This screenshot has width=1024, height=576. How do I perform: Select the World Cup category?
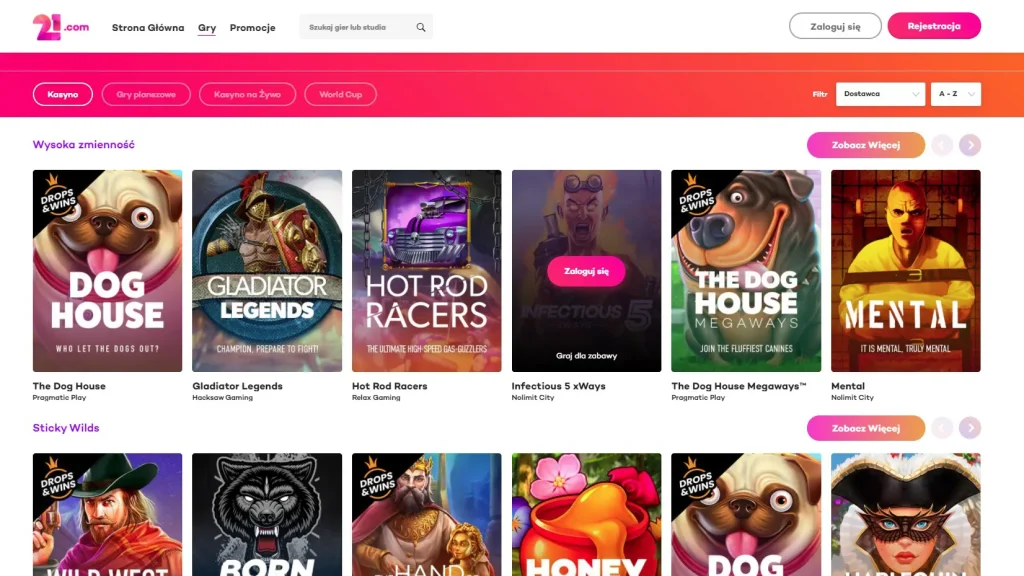click(x=340, y=94)
